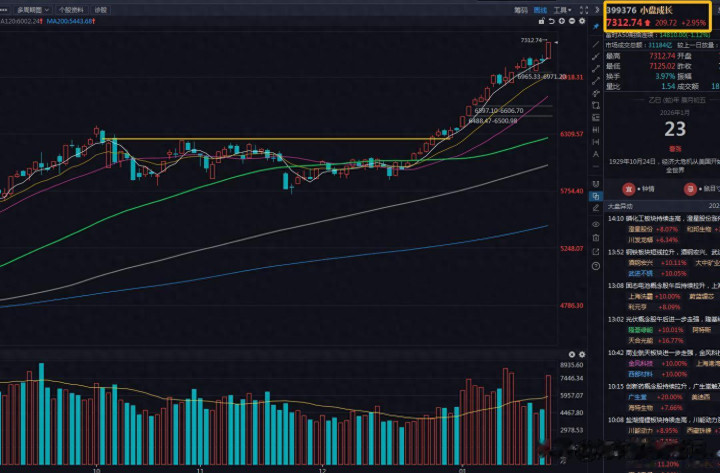Expand the 工具 dropdown menu

point(563,9)
